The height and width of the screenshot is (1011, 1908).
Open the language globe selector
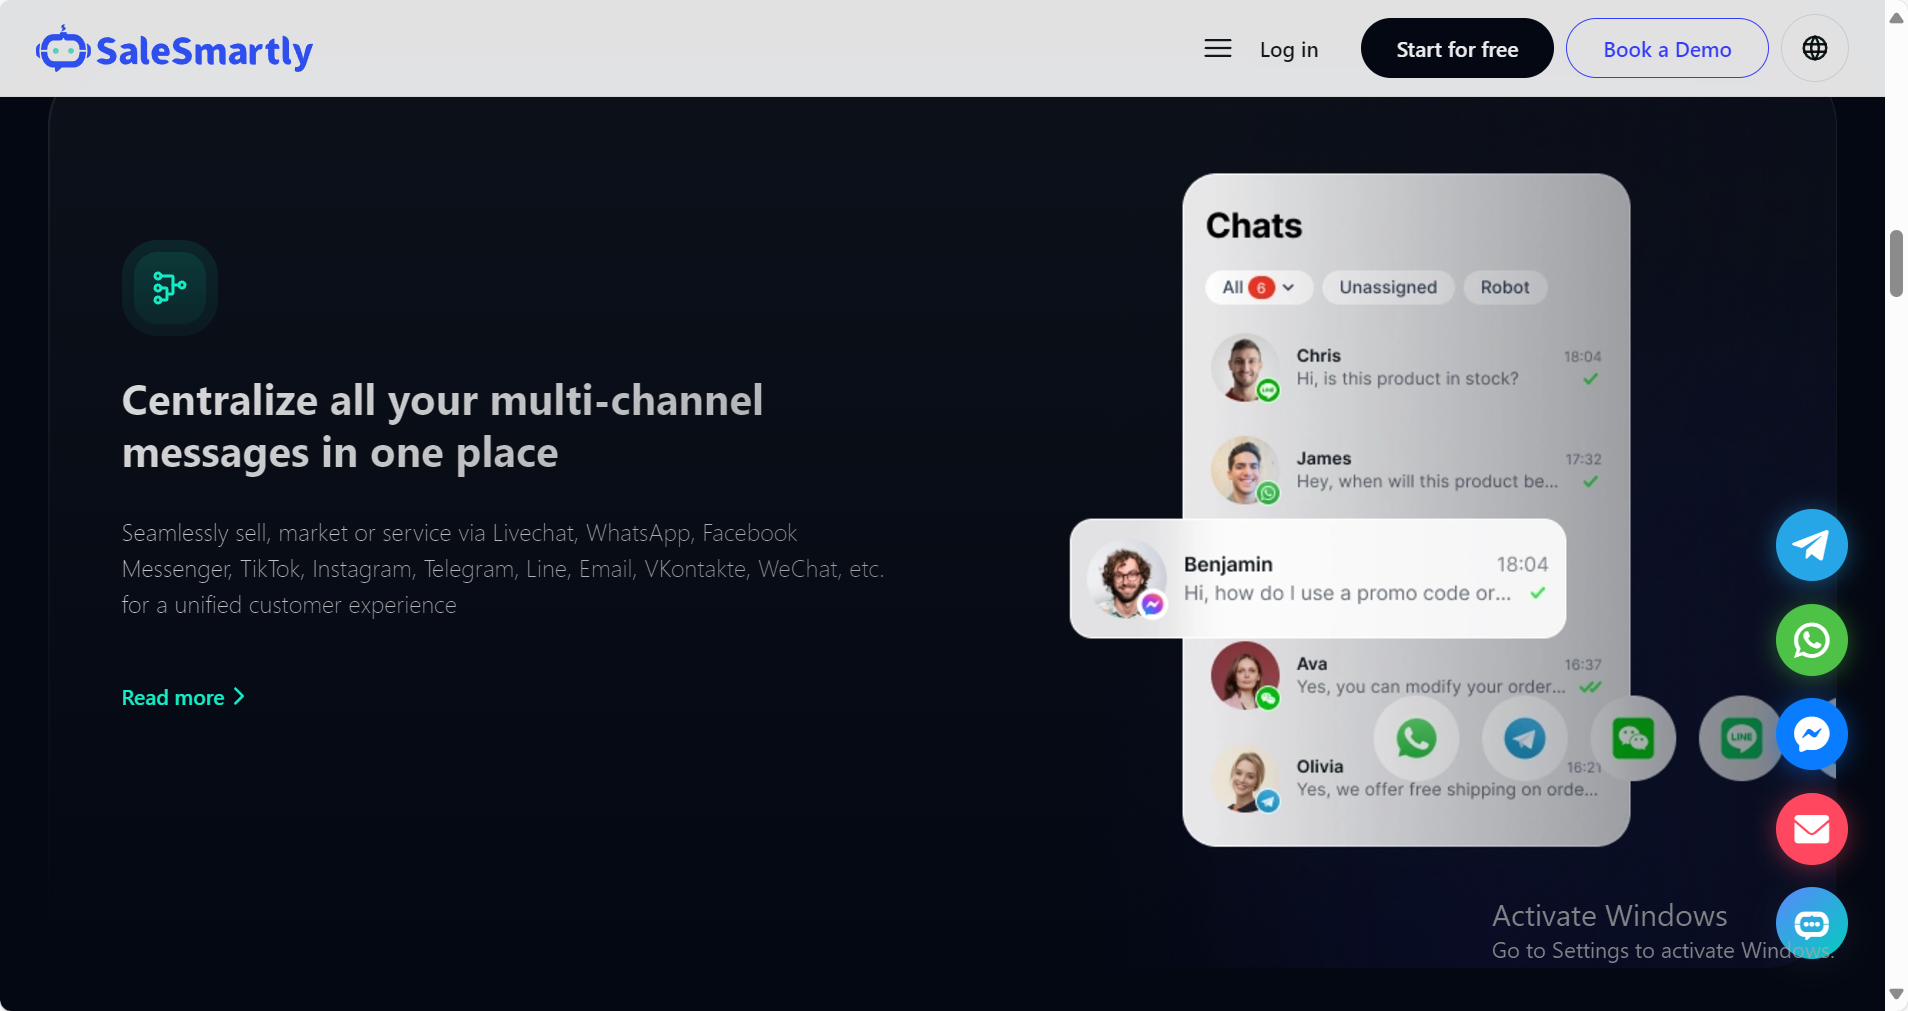tap(1814, 48)
